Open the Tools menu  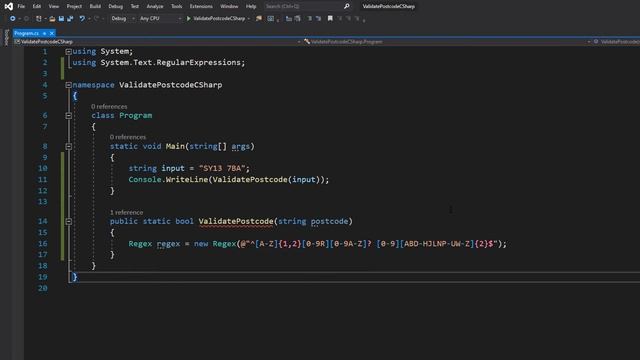coord(176,6)
